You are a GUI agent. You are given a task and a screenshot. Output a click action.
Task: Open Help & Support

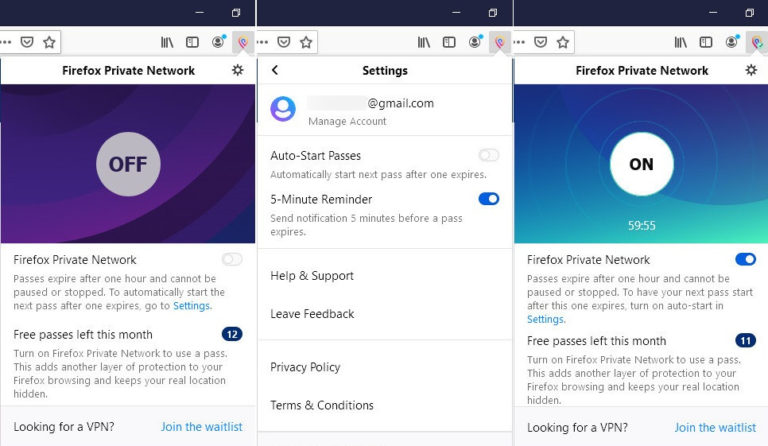point(312,276)
